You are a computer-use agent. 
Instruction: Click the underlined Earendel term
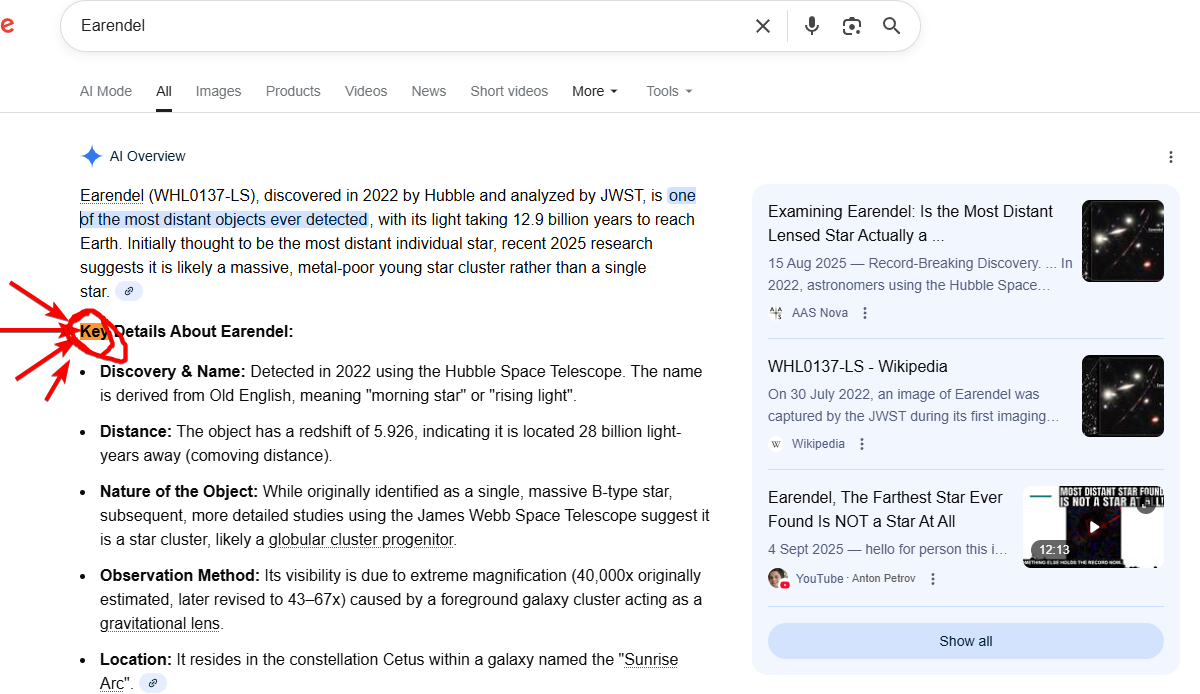[112, 195]
